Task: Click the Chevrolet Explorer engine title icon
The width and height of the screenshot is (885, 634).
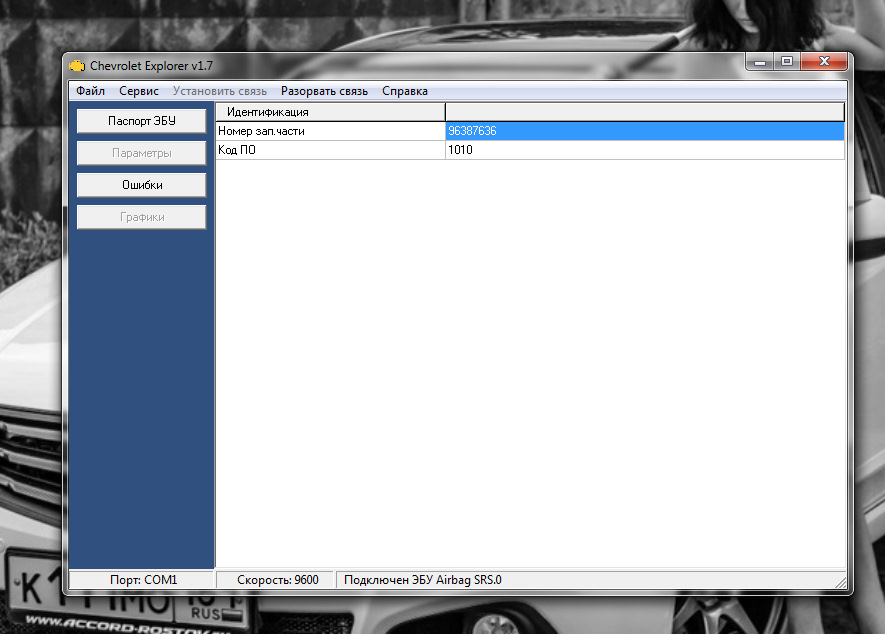Action: coord(77,66)
